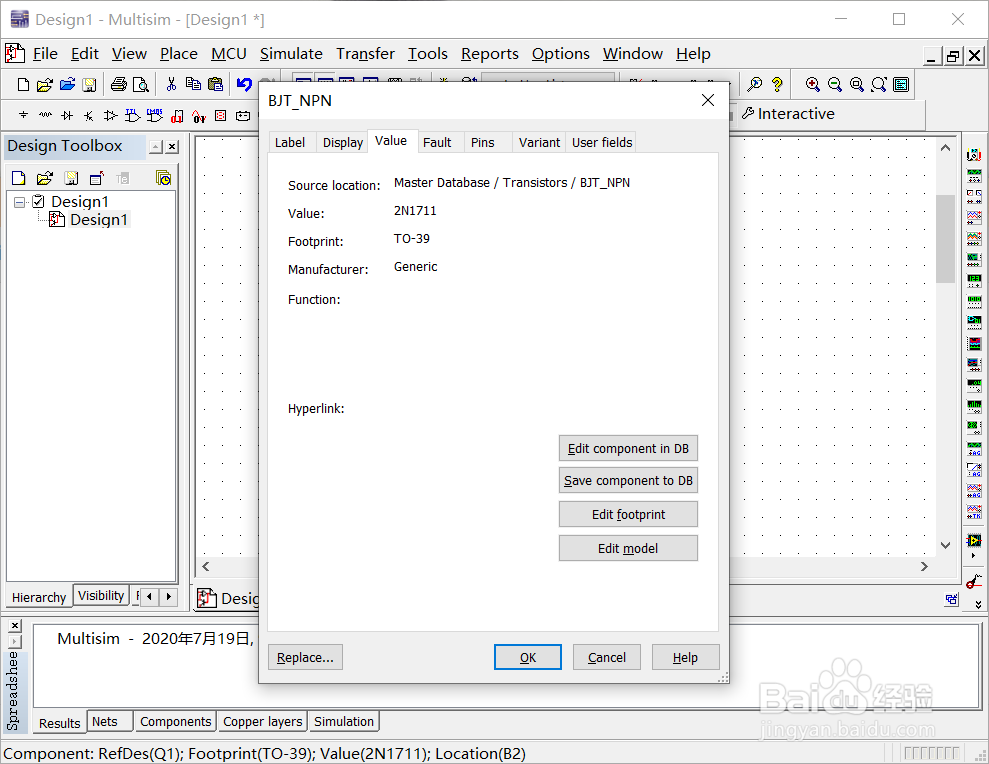Click the Print icon
The image size is (989, 764).
tap(119, 85)
